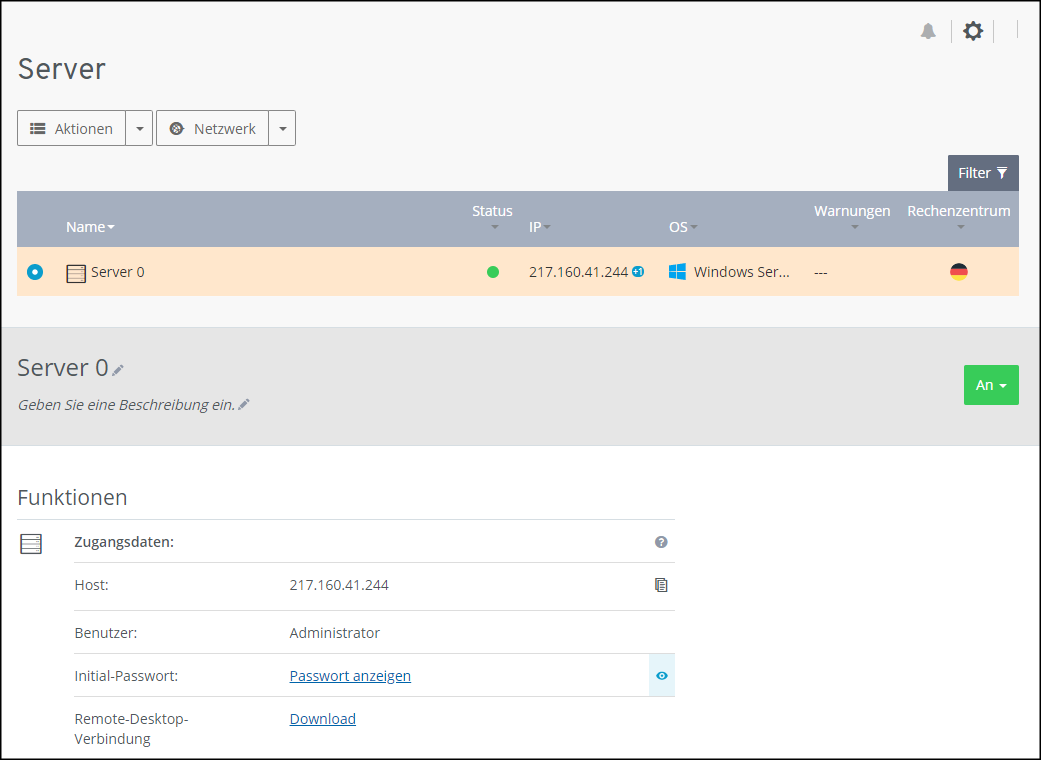Click the +1 additional IP badge
Screen dimensions: 1041x760
638,272
